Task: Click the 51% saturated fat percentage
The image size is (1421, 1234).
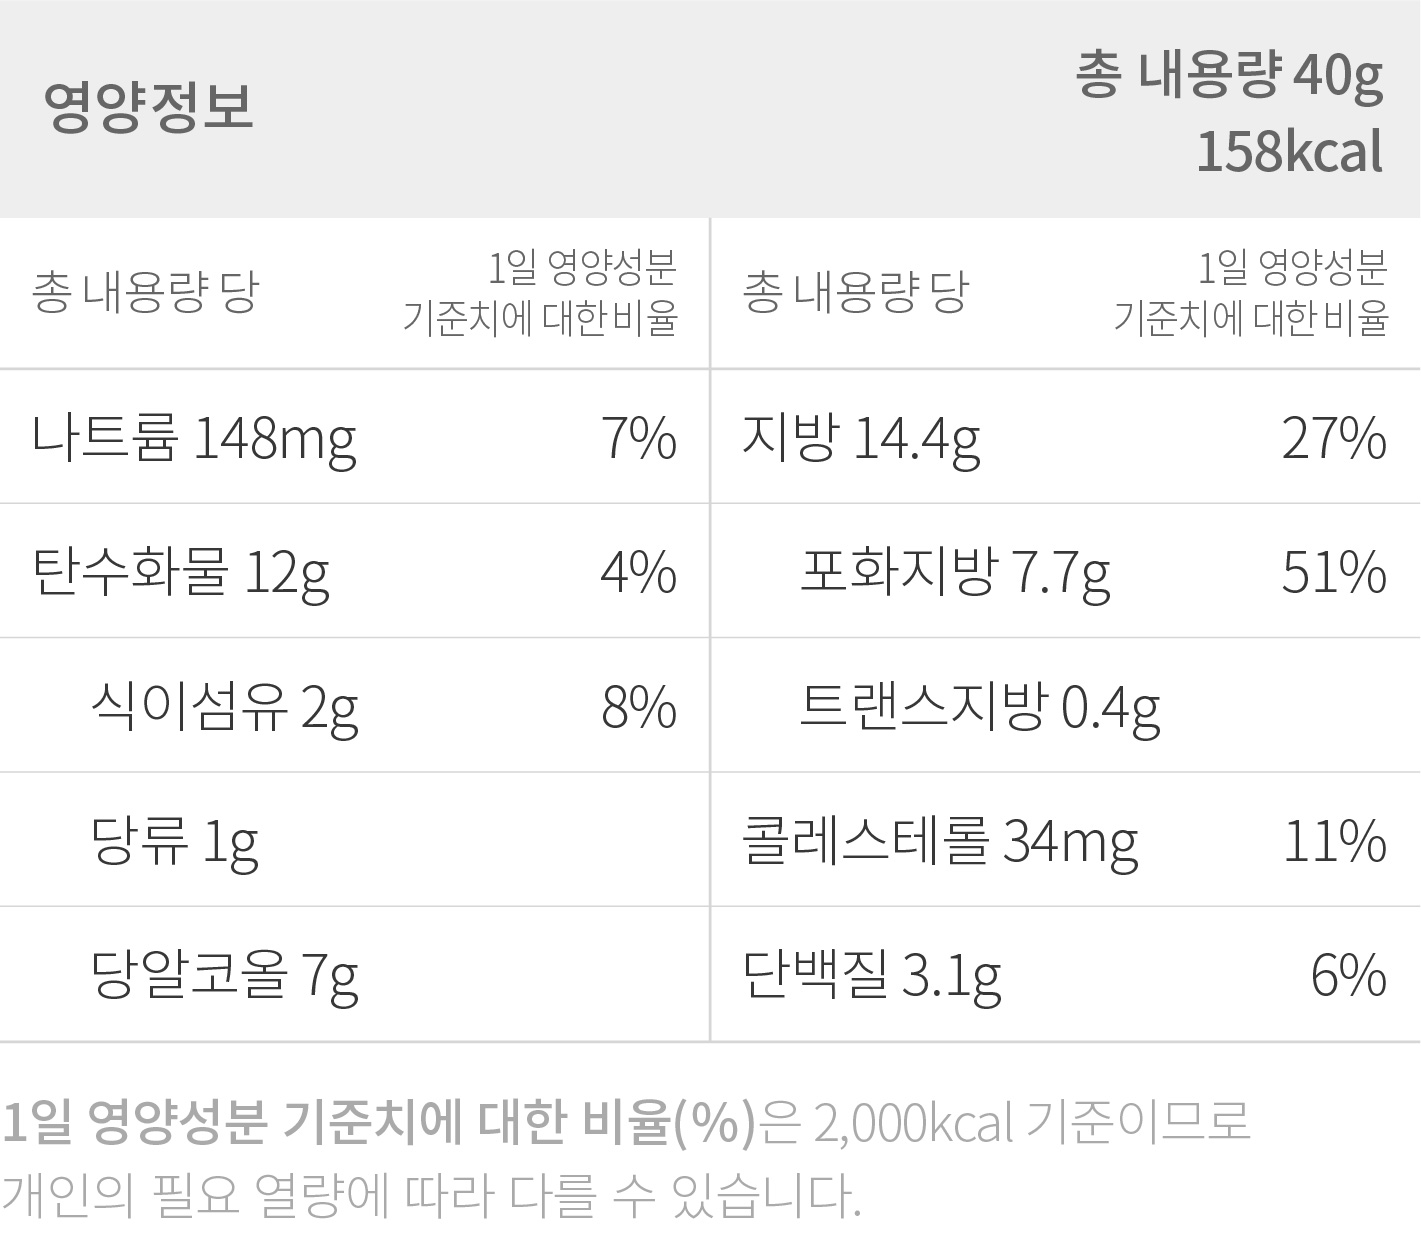Action: coord(1334,573)
